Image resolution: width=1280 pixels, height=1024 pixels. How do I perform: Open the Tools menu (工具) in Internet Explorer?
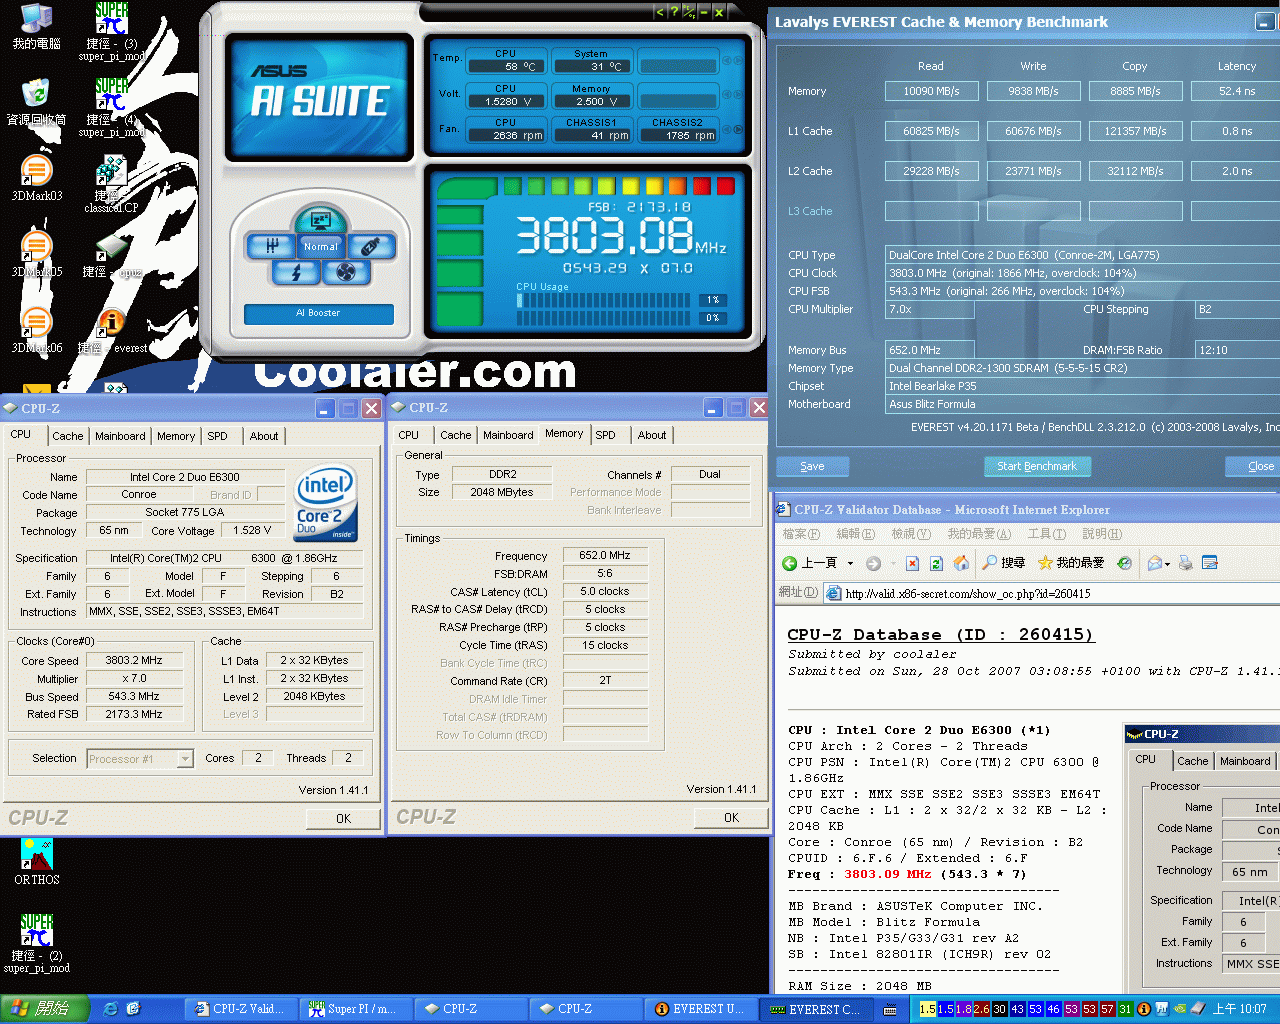[x=1046, y=534]
